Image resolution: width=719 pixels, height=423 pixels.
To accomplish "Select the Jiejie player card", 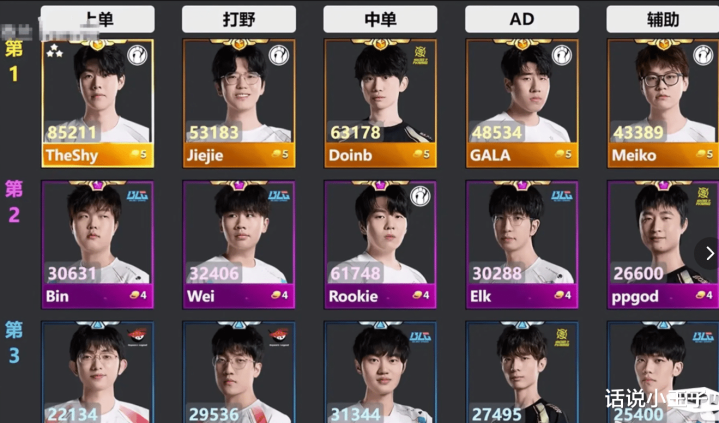I will 239,103.
